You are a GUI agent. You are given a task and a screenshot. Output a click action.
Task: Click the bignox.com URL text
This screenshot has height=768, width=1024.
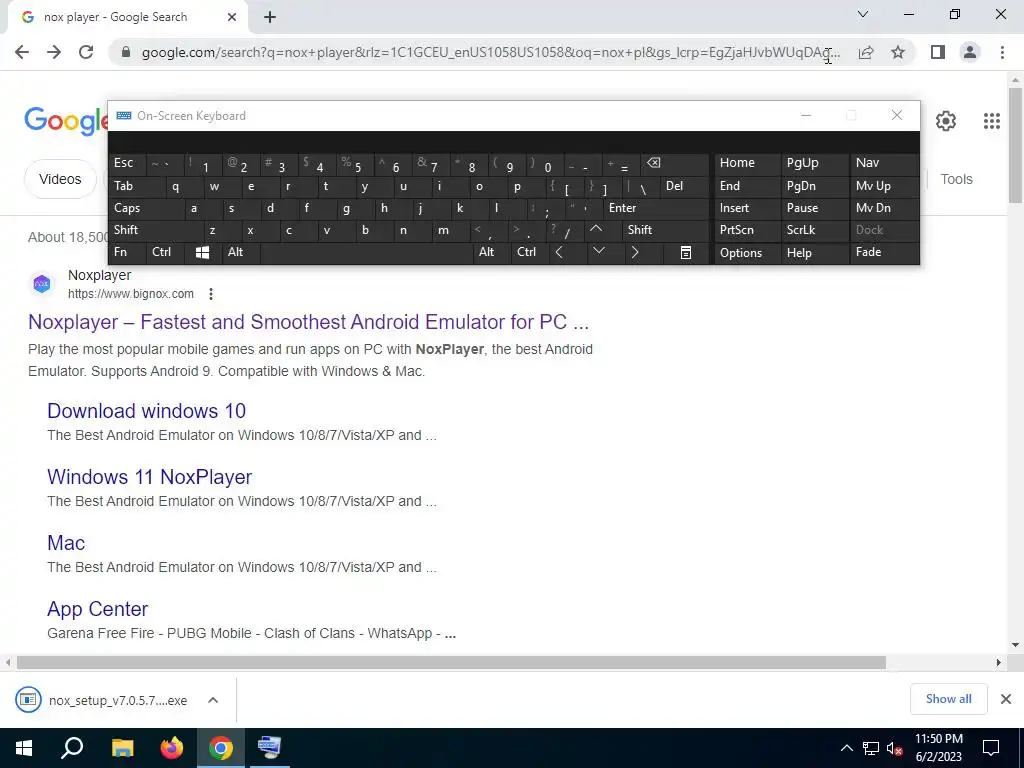pyautogui.click(x=131, y=294)
